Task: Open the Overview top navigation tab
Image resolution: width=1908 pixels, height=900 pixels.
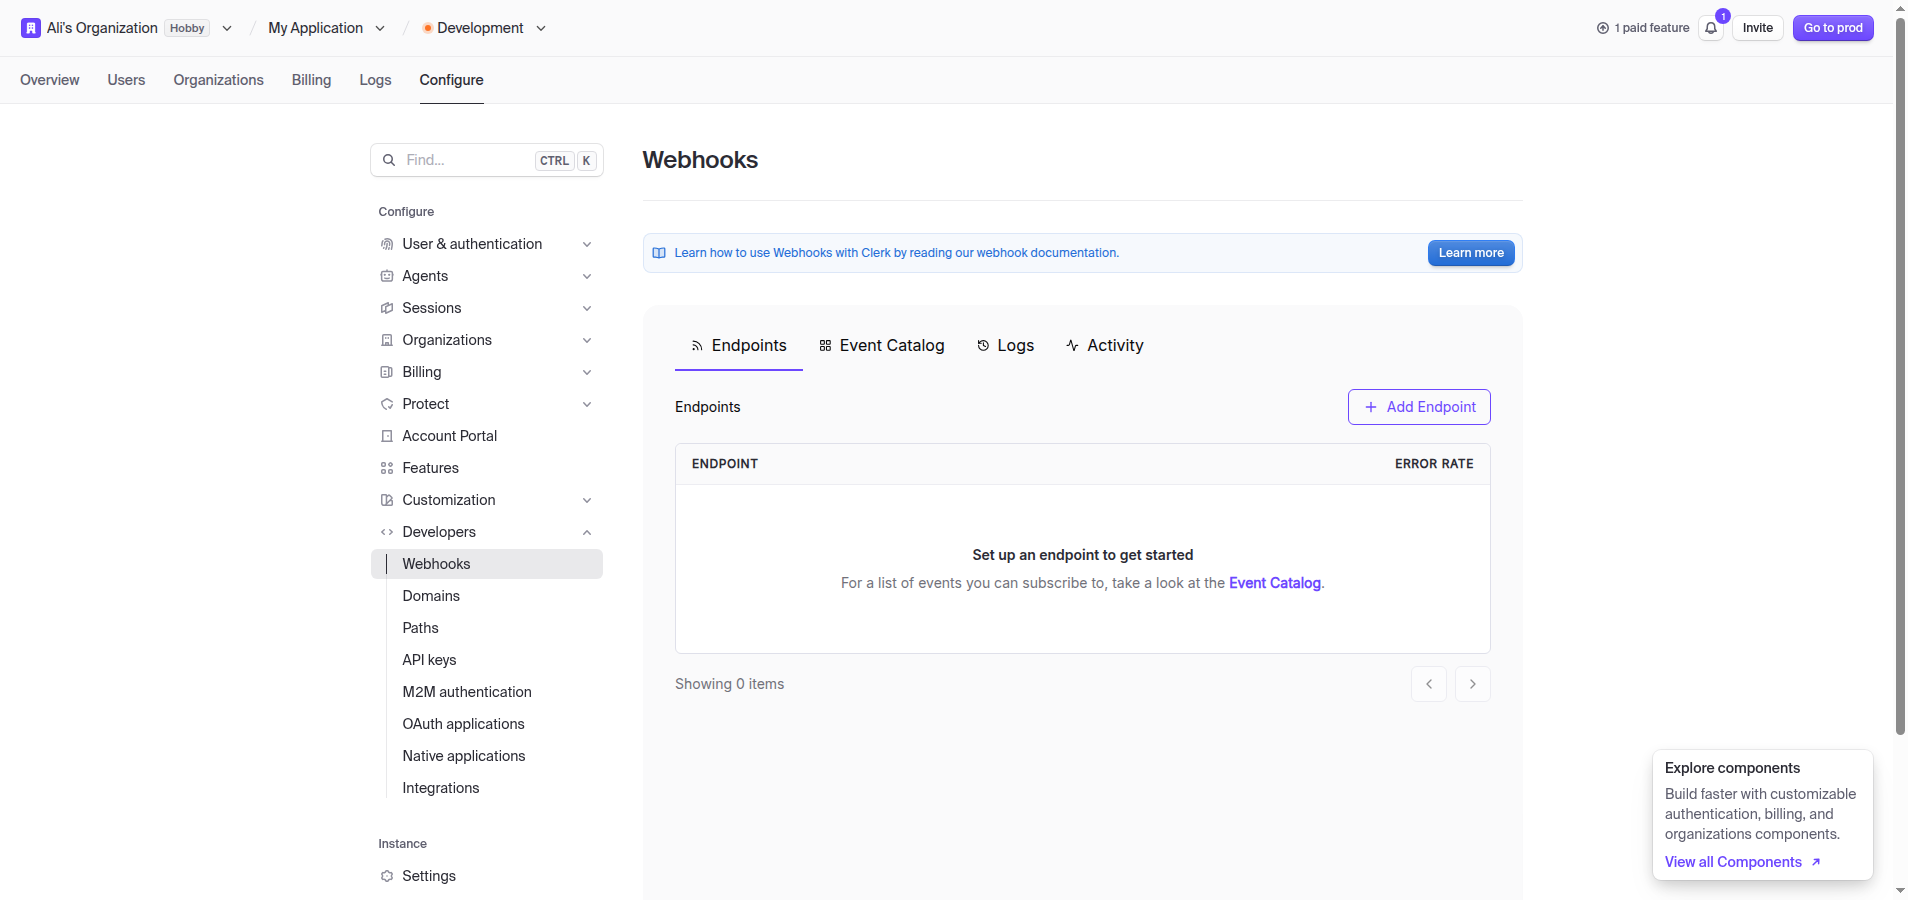Action: (50, 80)
